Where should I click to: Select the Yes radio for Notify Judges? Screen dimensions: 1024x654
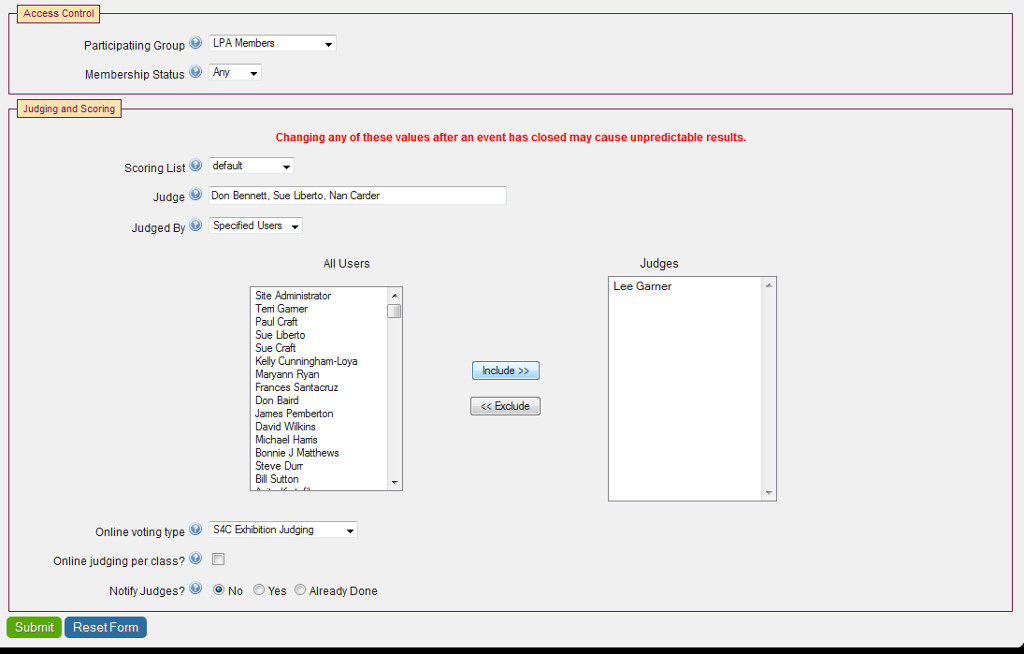(259, 591)
